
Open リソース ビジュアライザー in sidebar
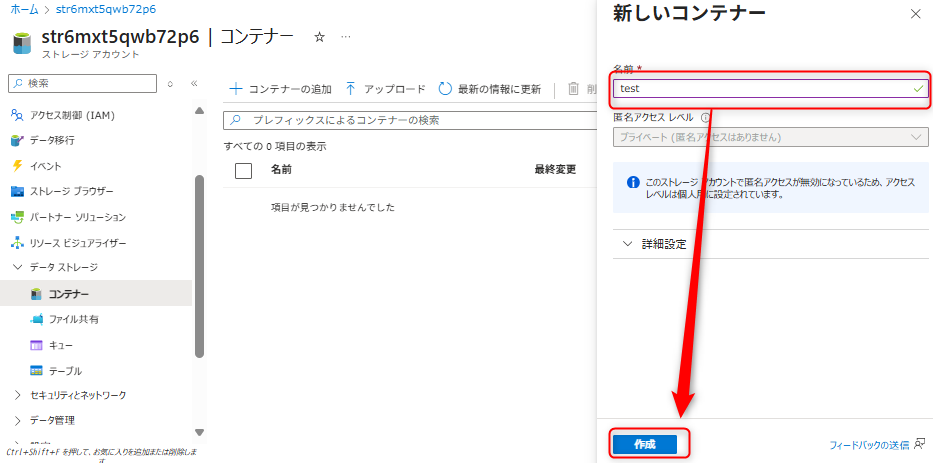[78, 243]
